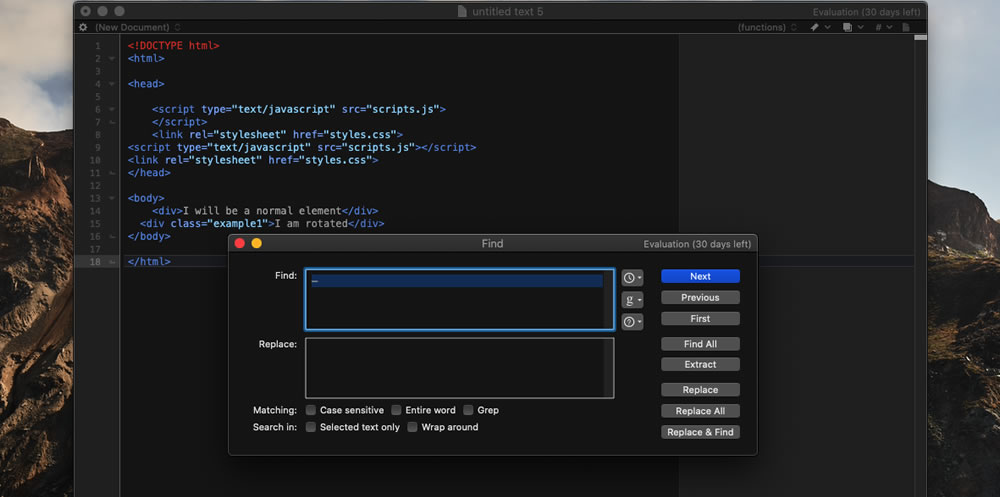The width and height of the screenshot is (1000, 497).
Task: Click the Previous button
Action: pos(700,297)
